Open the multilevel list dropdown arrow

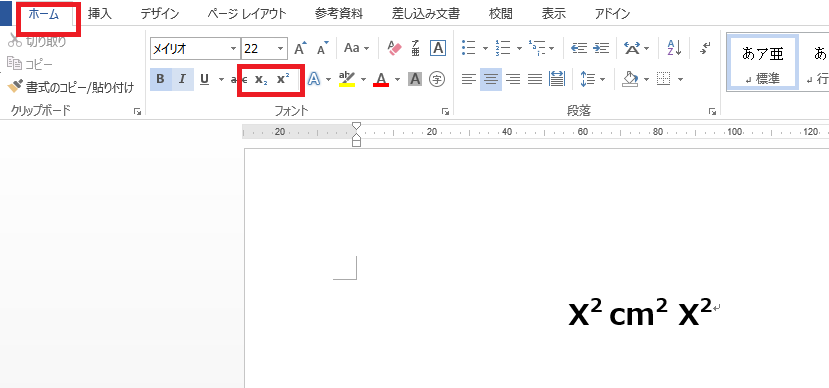click(551, 49)
